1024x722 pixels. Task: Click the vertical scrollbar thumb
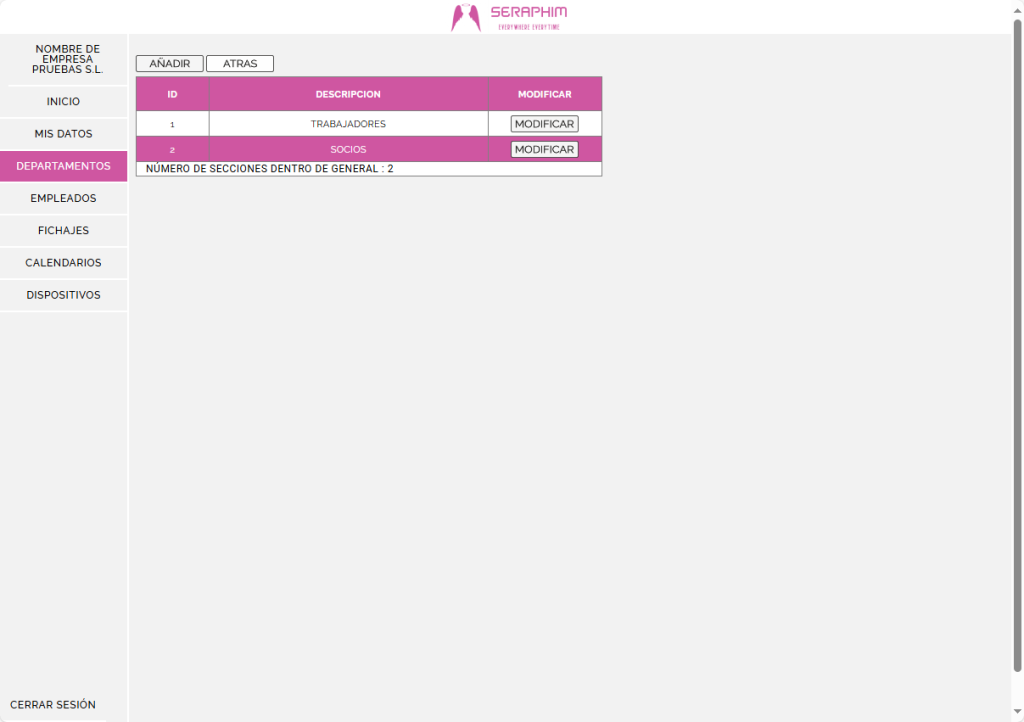tap(1017, 340)
